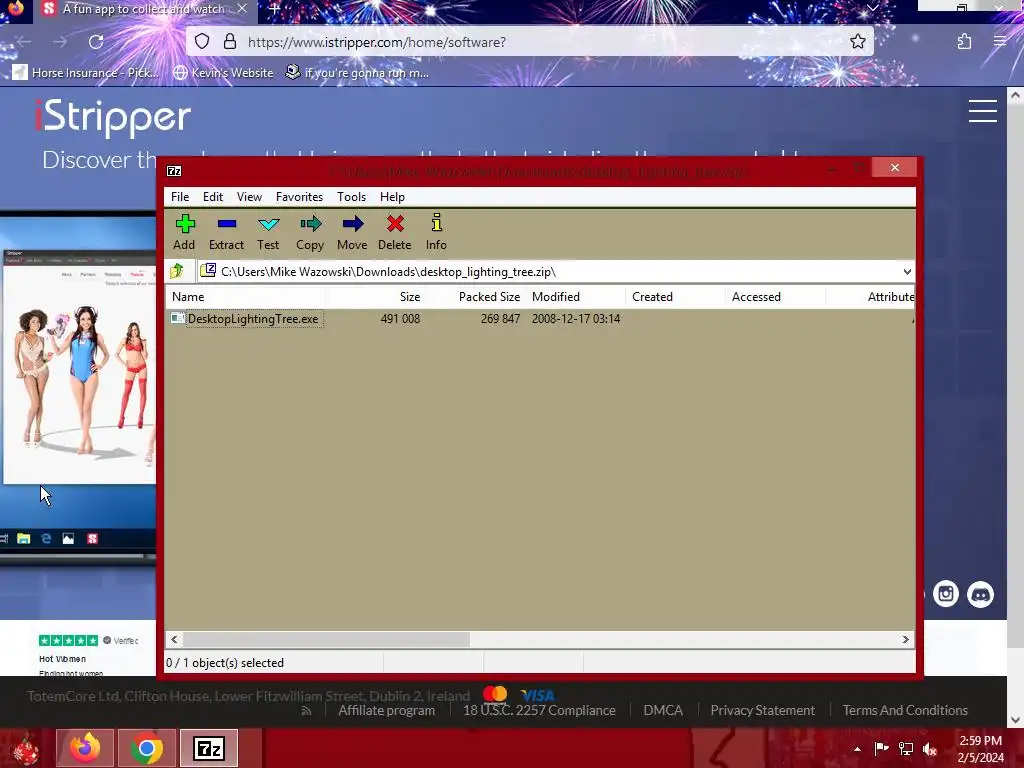Image resolution: width=1024 pixels, height=768 pixels.
Task: Extract files with the Extract toolbar icon
Action: click(x=226, y=232)
